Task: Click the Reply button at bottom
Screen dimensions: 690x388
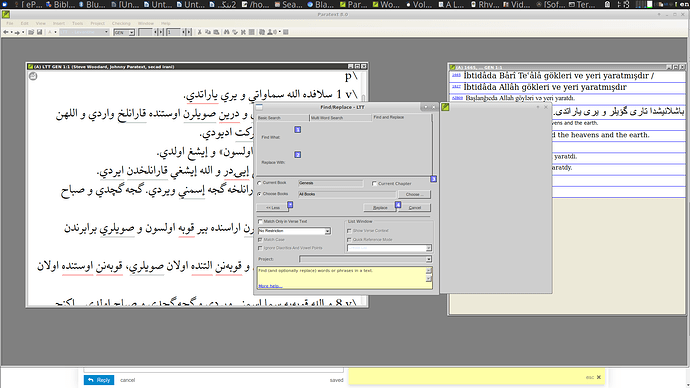Action: (x=99, y=380)
